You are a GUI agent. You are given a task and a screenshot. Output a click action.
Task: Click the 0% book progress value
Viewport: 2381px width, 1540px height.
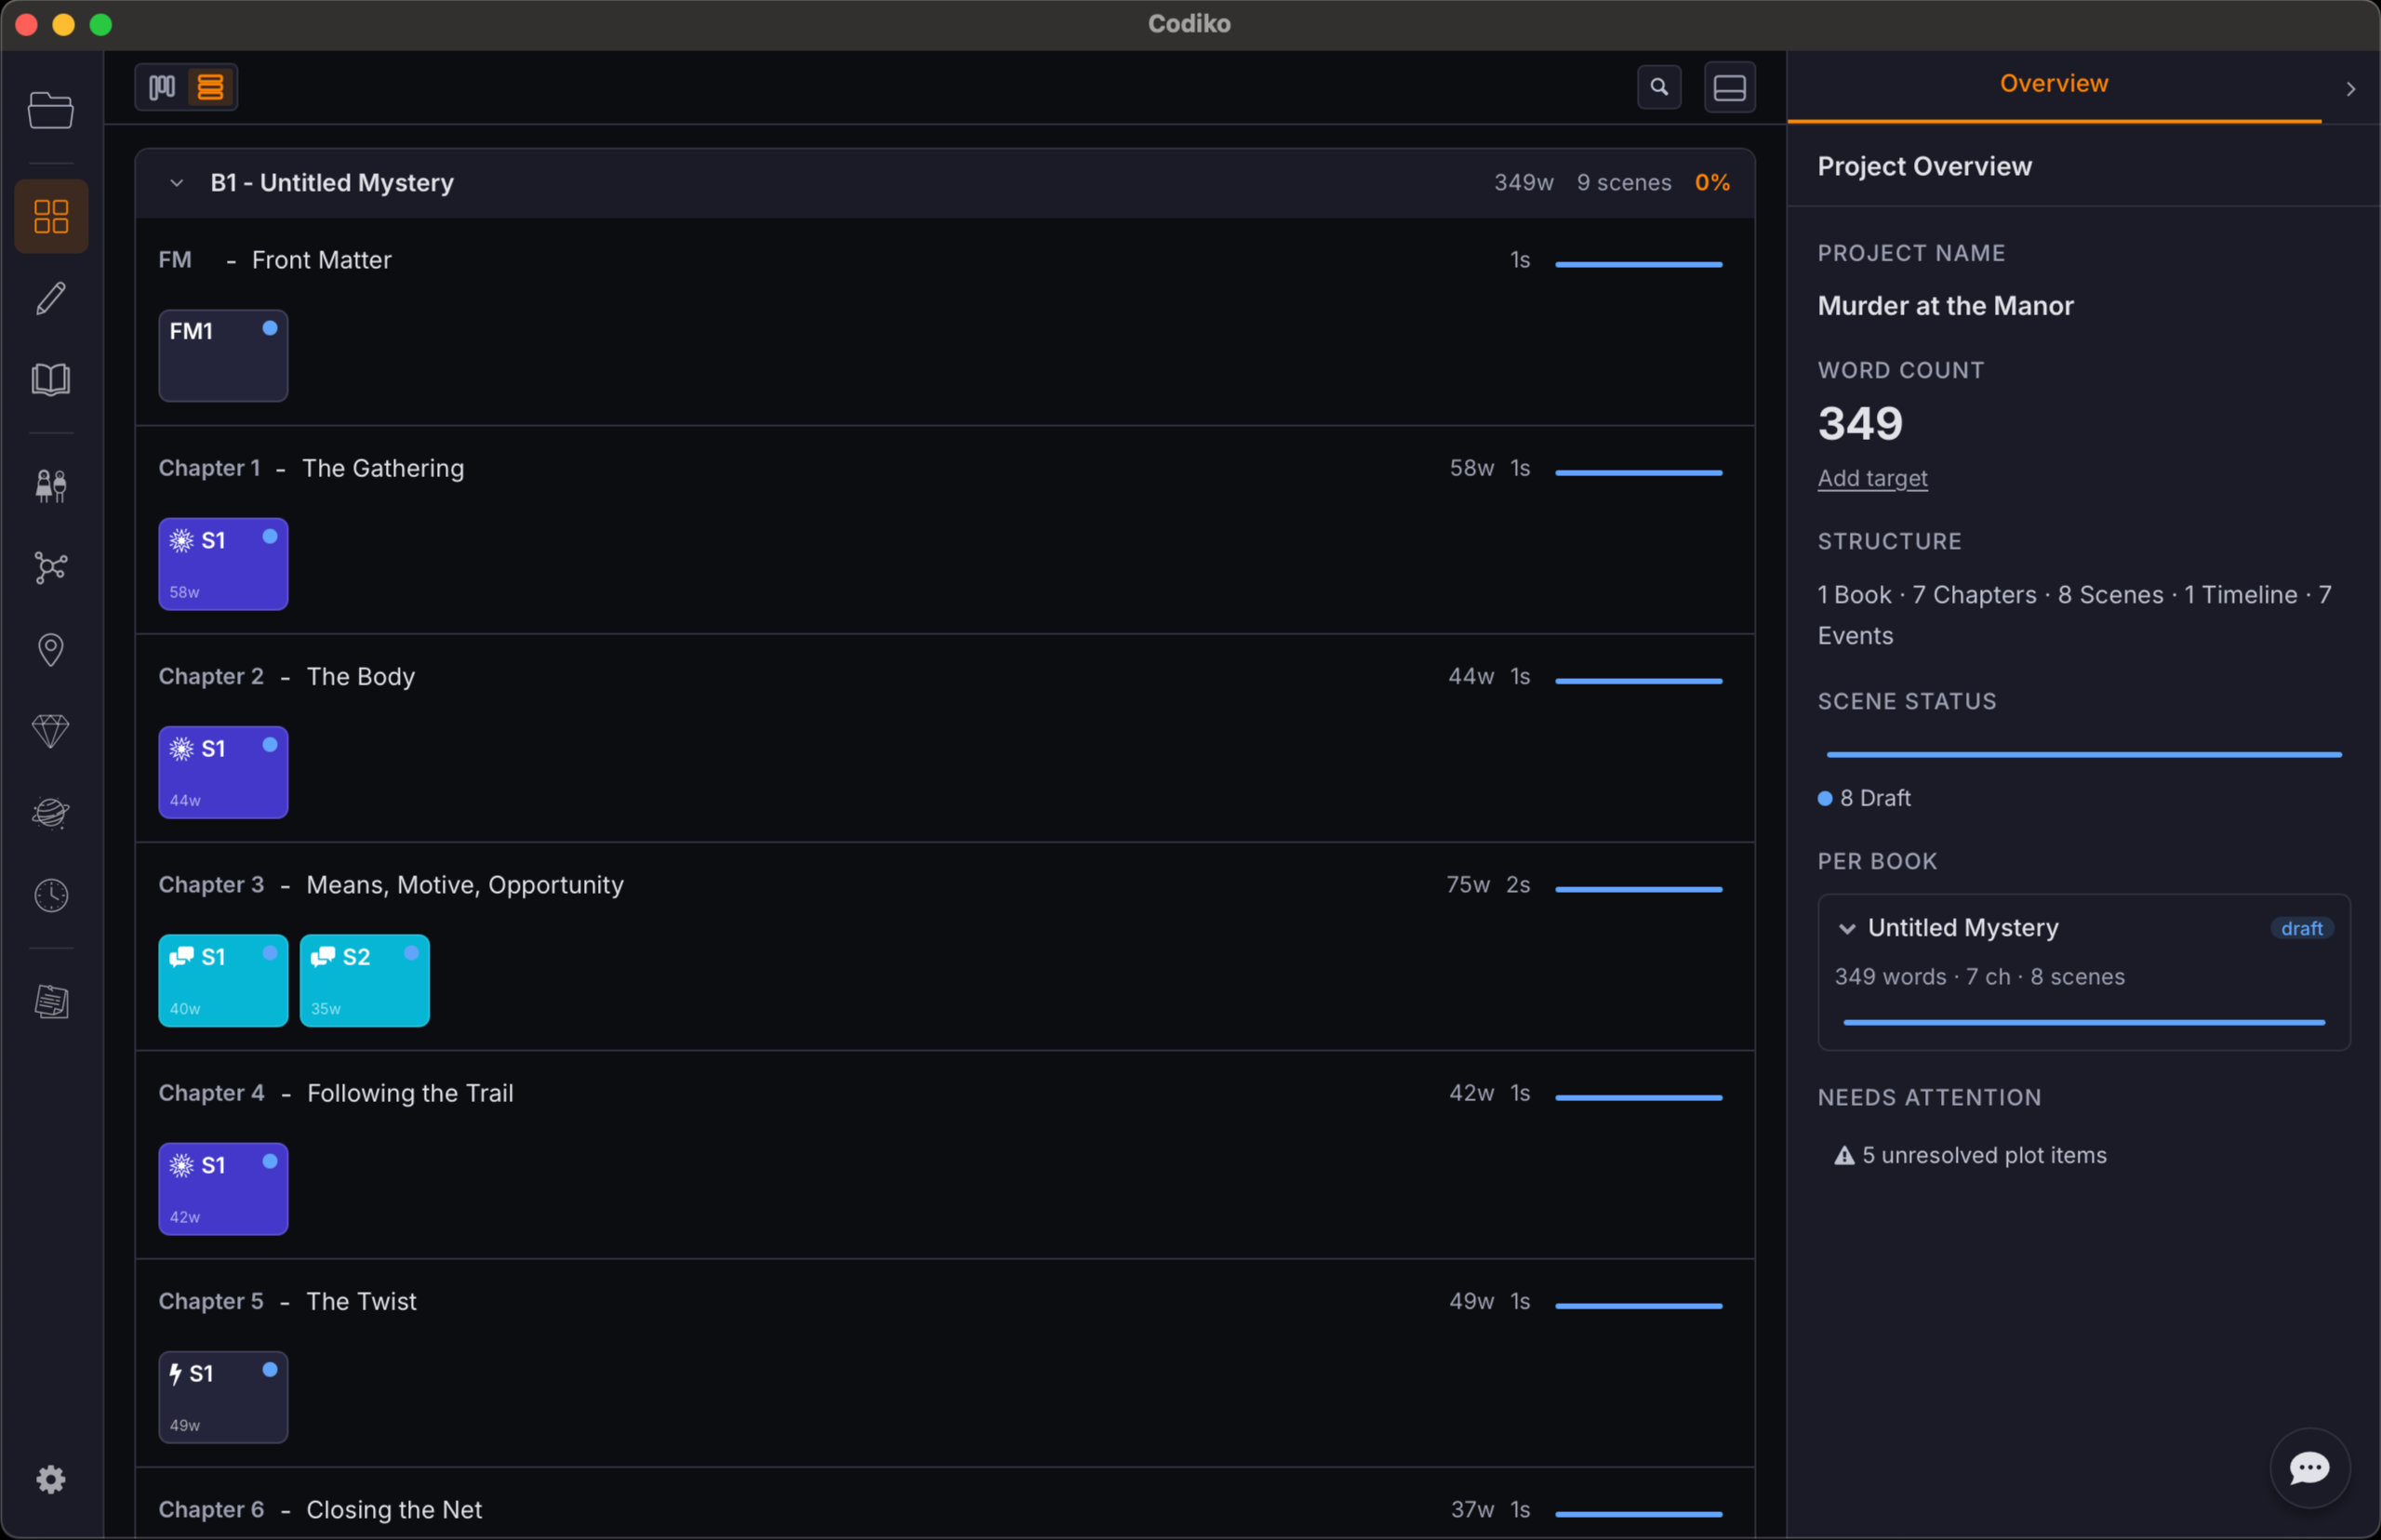coord(1712,183)
